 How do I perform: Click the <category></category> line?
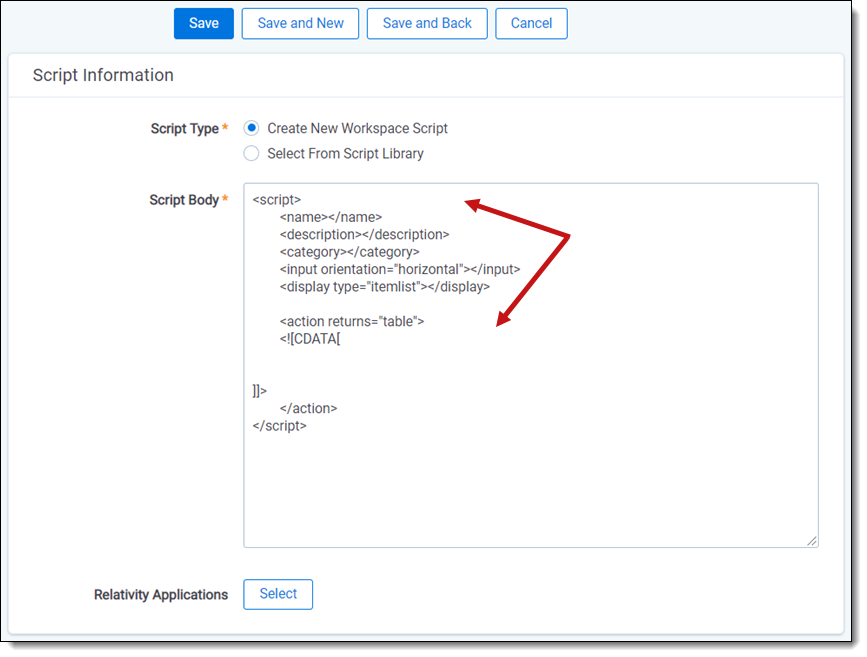[x=349, y=252]
